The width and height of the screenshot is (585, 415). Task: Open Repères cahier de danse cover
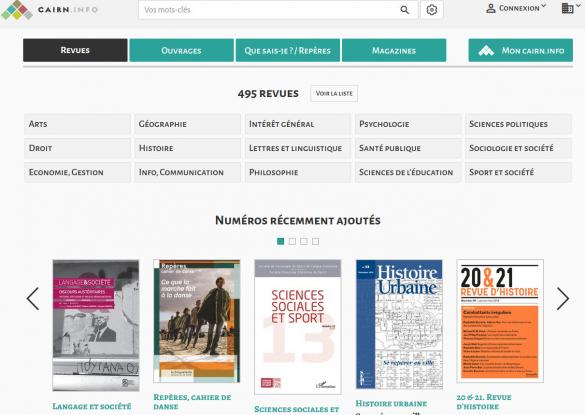tap(197, 321)
